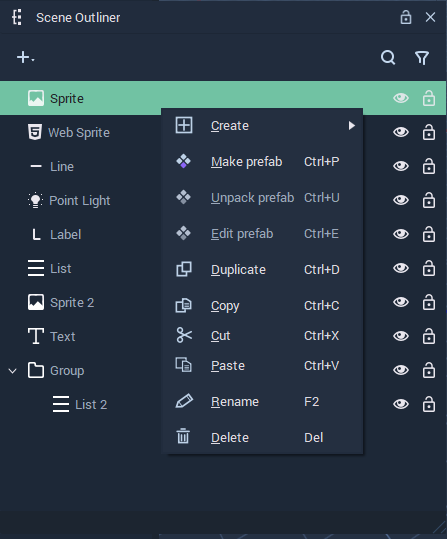Select the Label node in the outliner

point(65,234)
